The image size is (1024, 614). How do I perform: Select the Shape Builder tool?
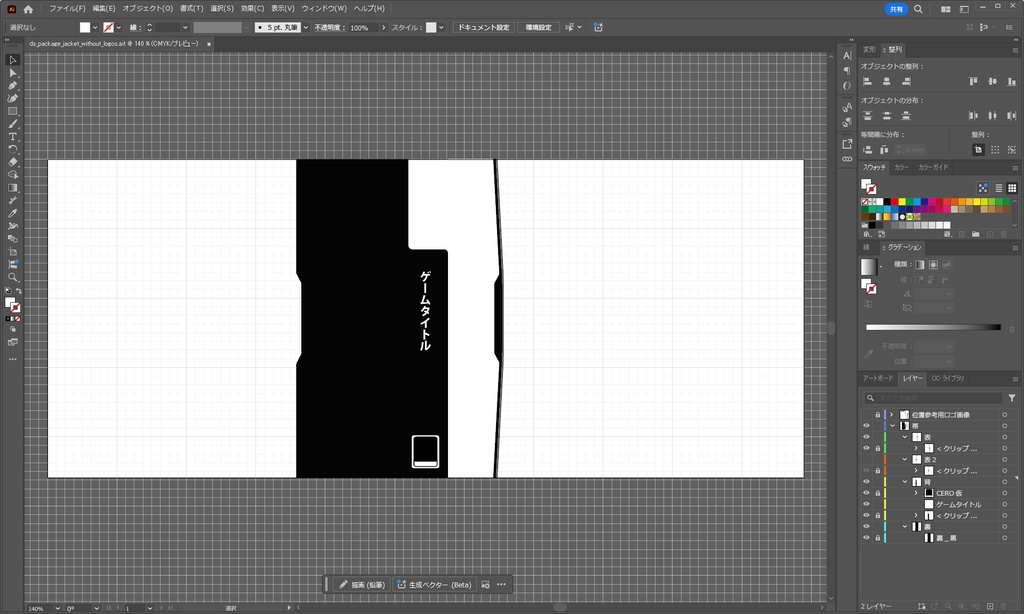tap(12, 175)
